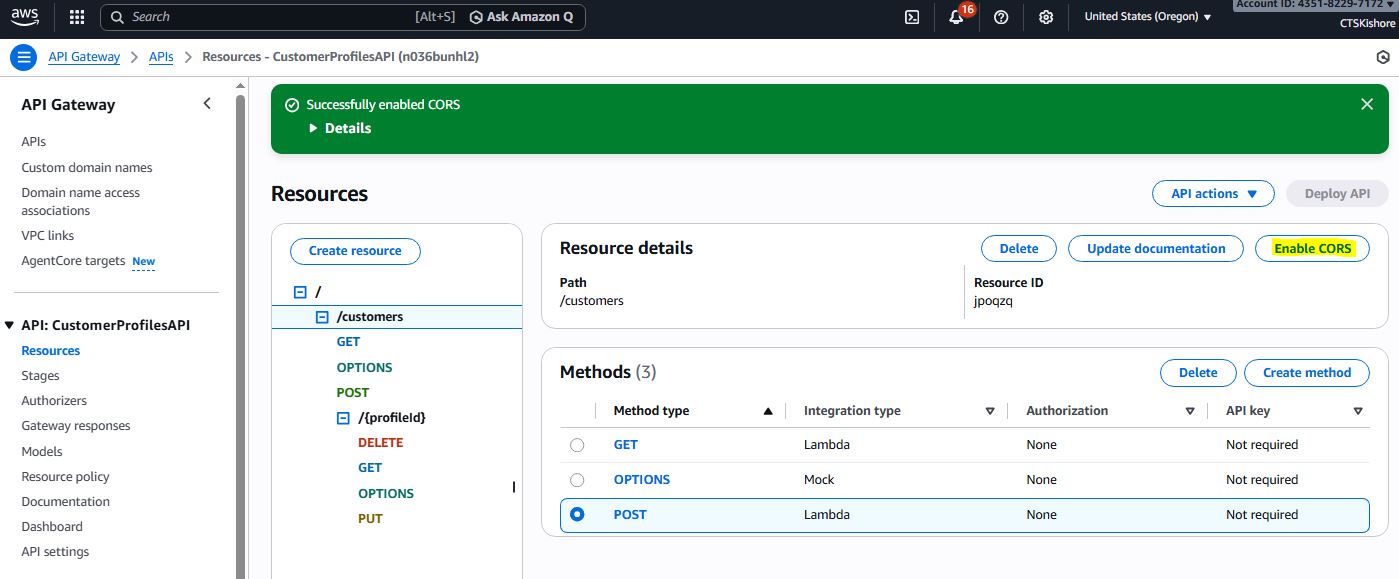Open the notifications bell
This screenshot has width=1399, height=579.
[x=956, y=17]
